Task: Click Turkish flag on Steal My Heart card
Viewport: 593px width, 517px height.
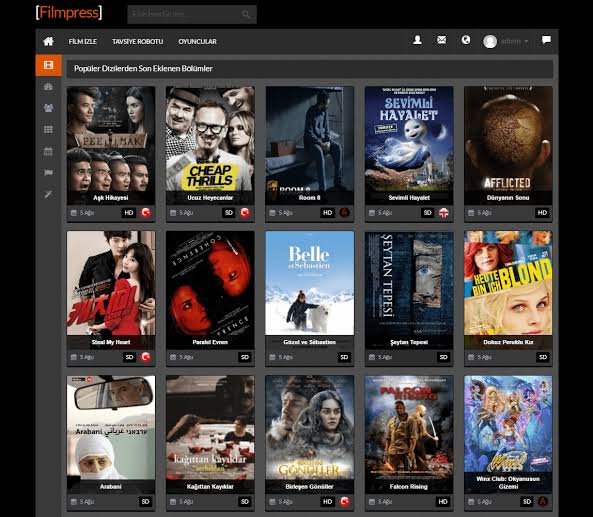Action: click(146, 357)
